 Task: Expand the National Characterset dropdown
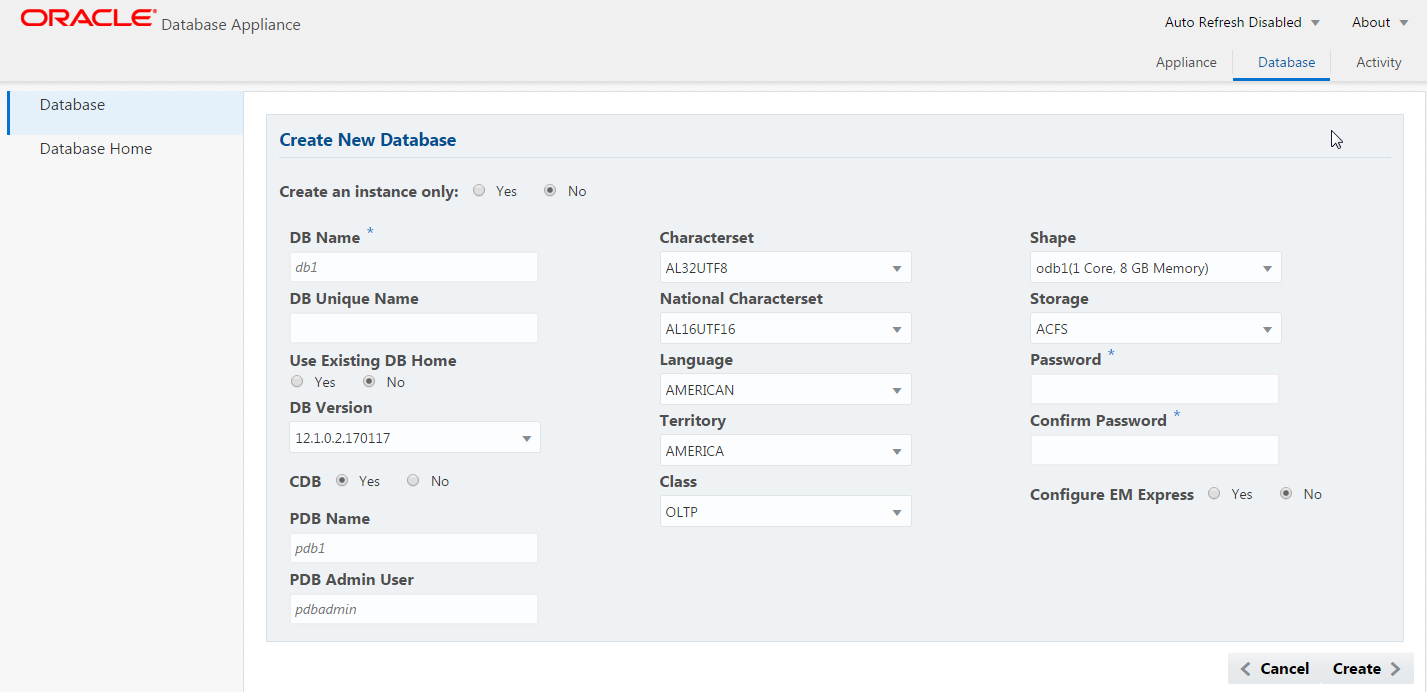[x=785, y=329]
